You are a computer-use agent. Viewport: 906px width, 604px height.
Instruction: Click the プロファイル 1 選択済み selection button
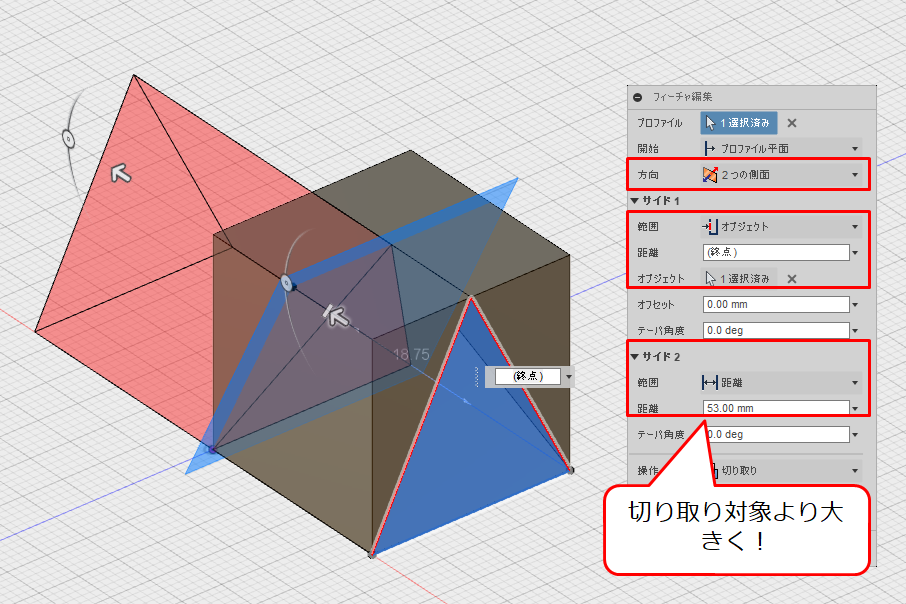(739, 123)
